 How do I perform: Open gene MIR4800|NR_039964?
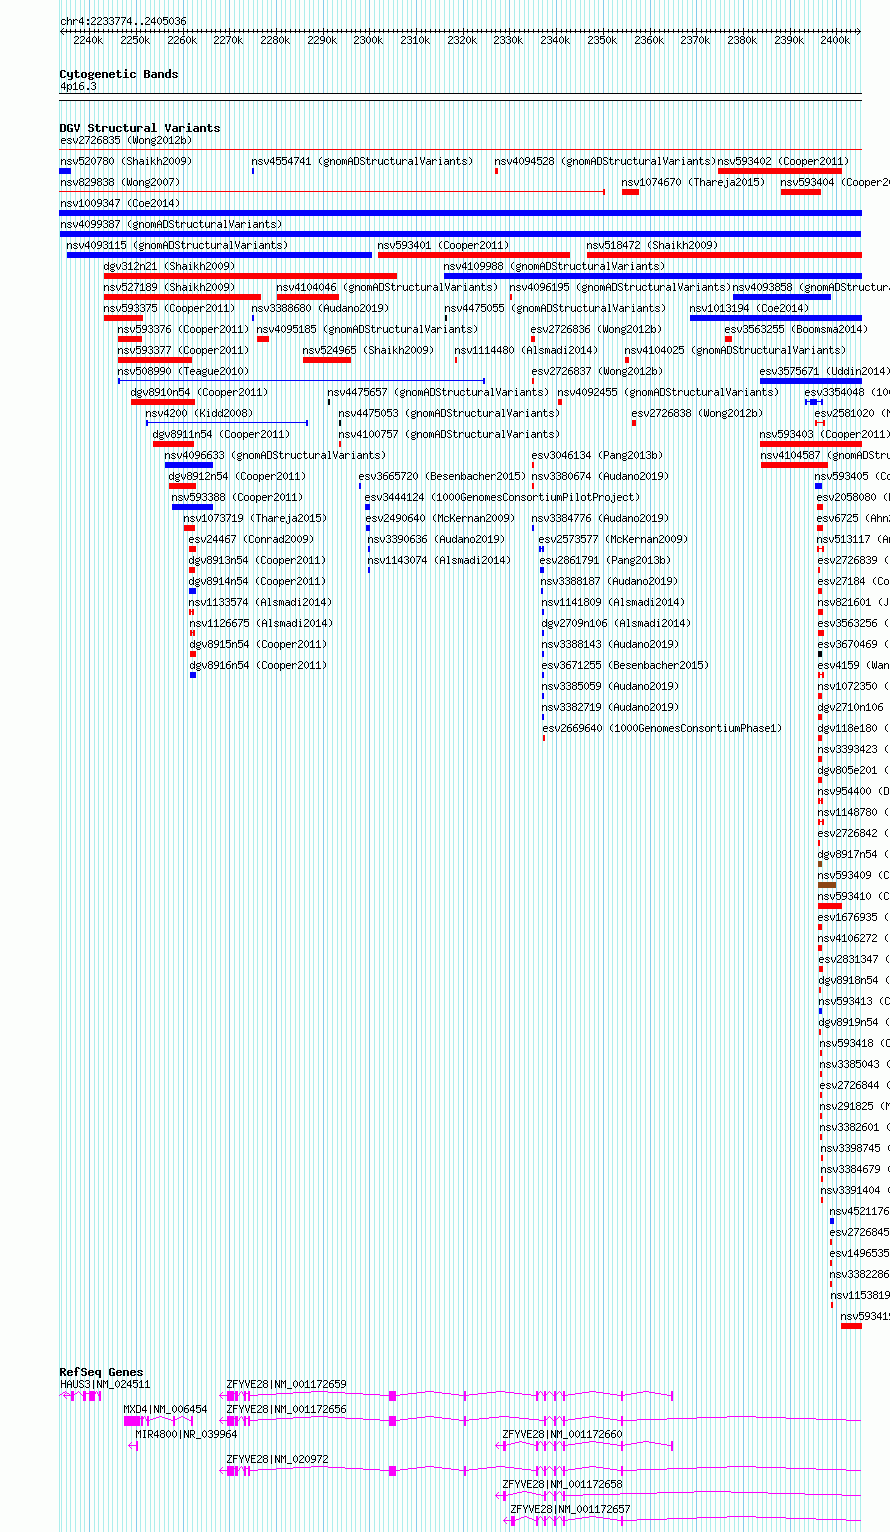coord(187,1434)
